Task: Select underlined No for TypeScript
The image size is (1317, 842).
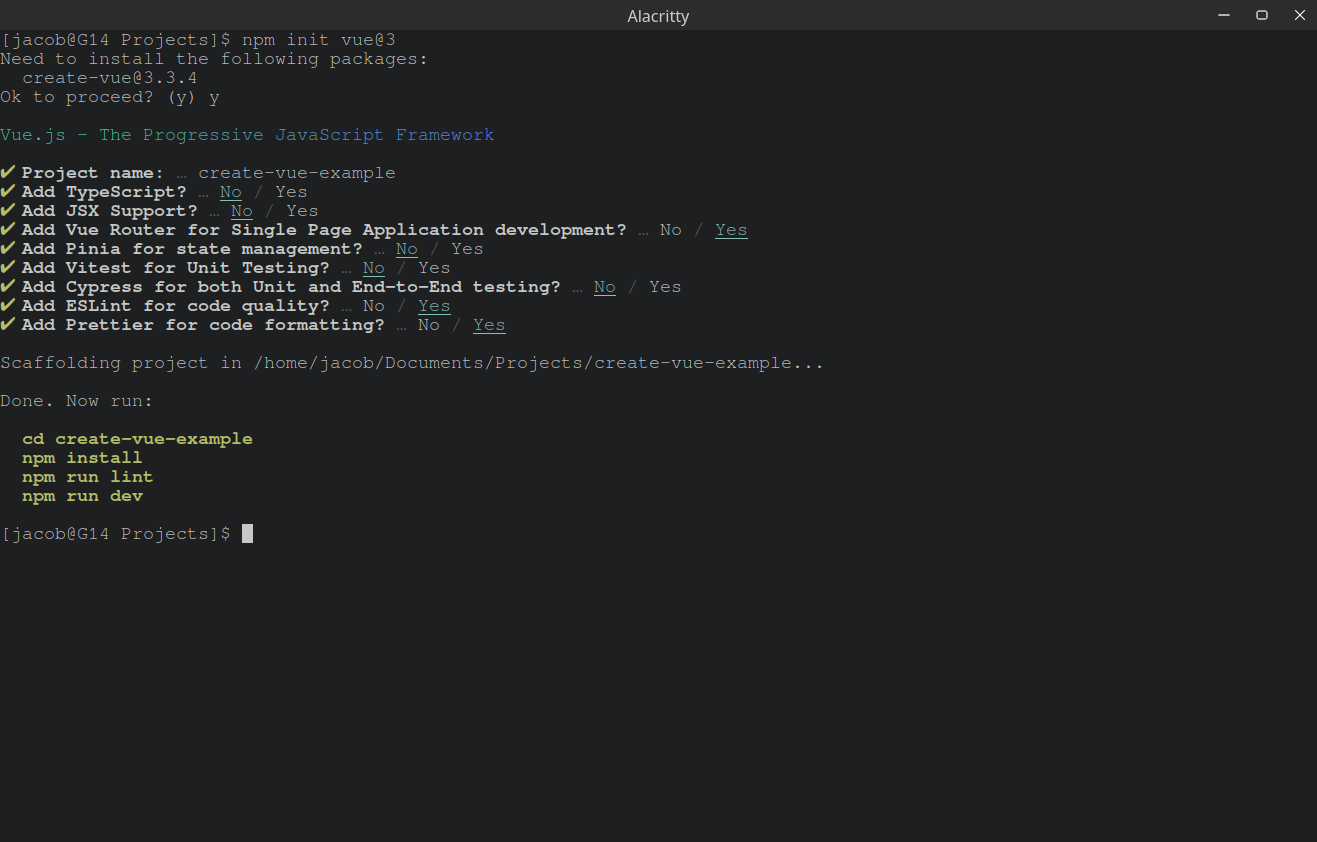Action: (231, 192)
